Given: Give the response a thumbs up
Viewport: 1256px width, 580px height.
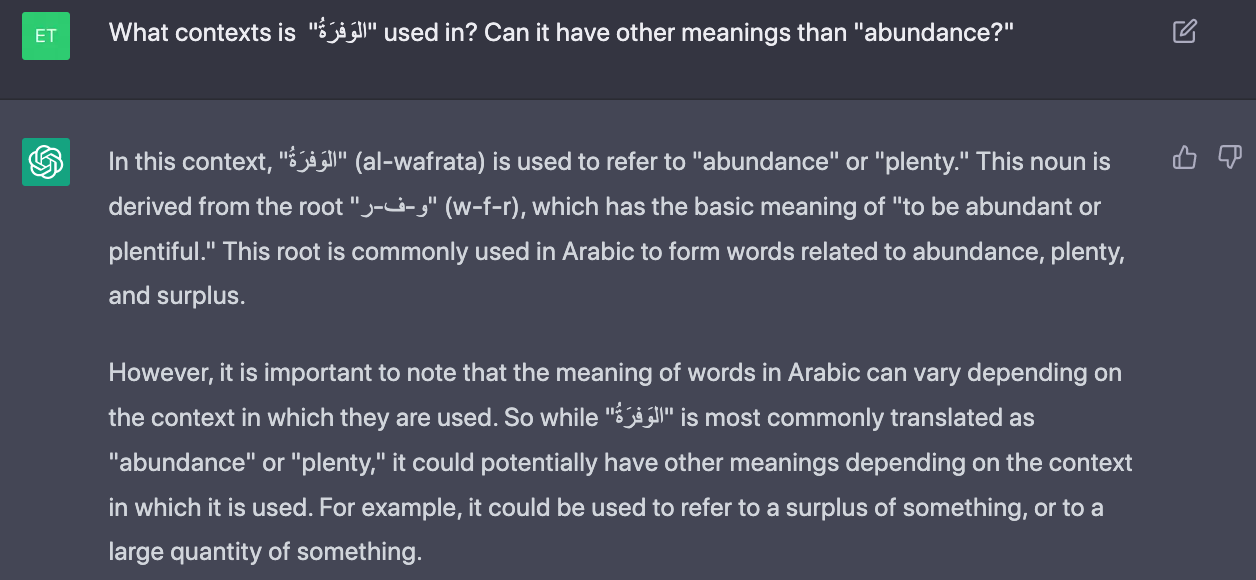Looking at the screenshot, I should pos(1184,158).
